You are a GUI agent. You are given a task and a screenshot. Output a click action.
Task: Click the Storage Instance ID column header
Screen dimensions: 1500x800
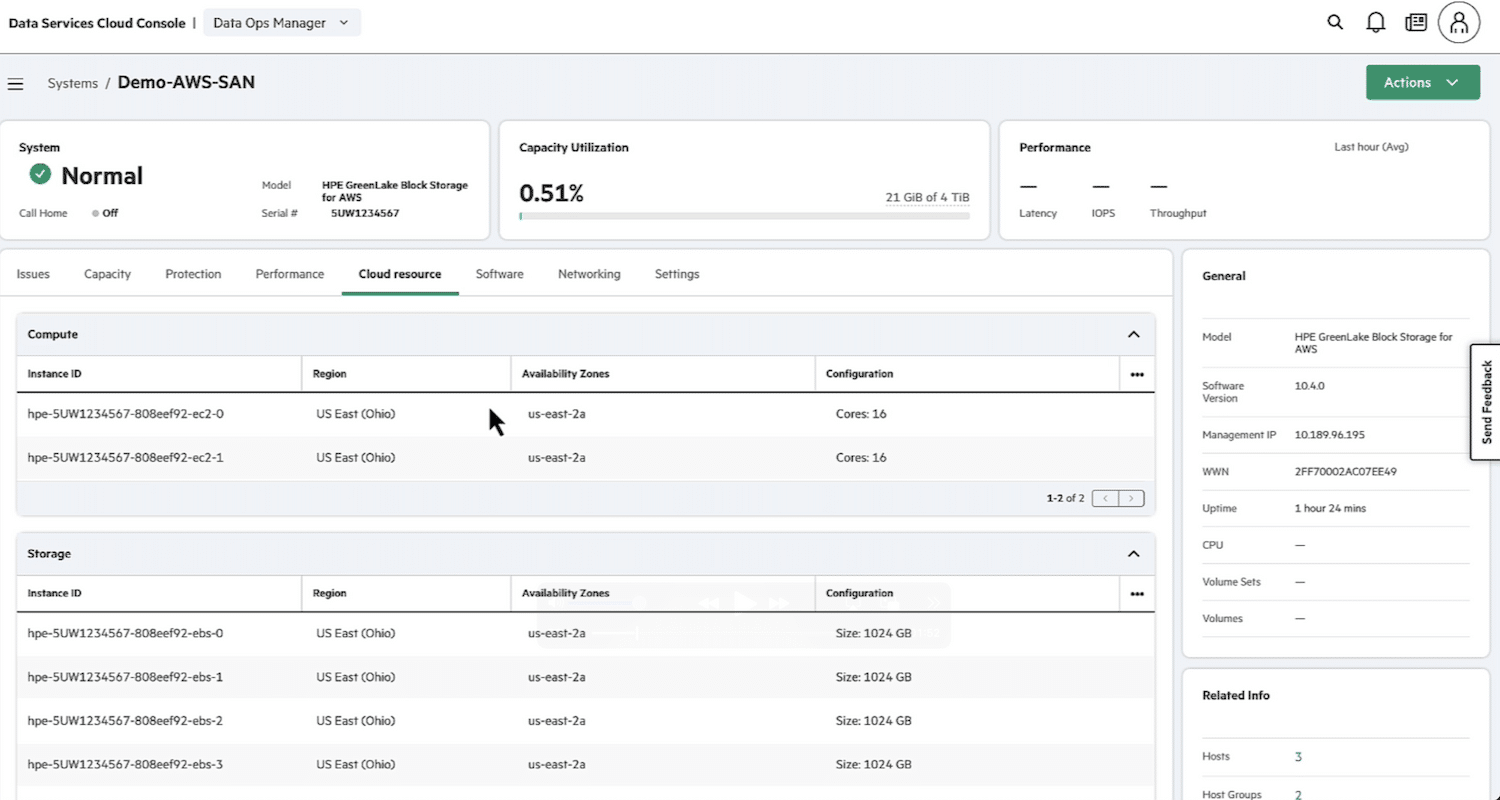click(x=159, y=593)
